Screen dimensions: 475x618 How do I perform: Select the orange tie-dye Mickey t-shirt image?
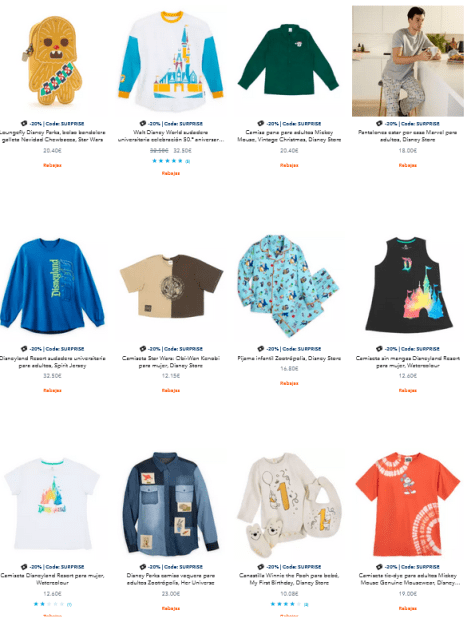coord(408,504)
